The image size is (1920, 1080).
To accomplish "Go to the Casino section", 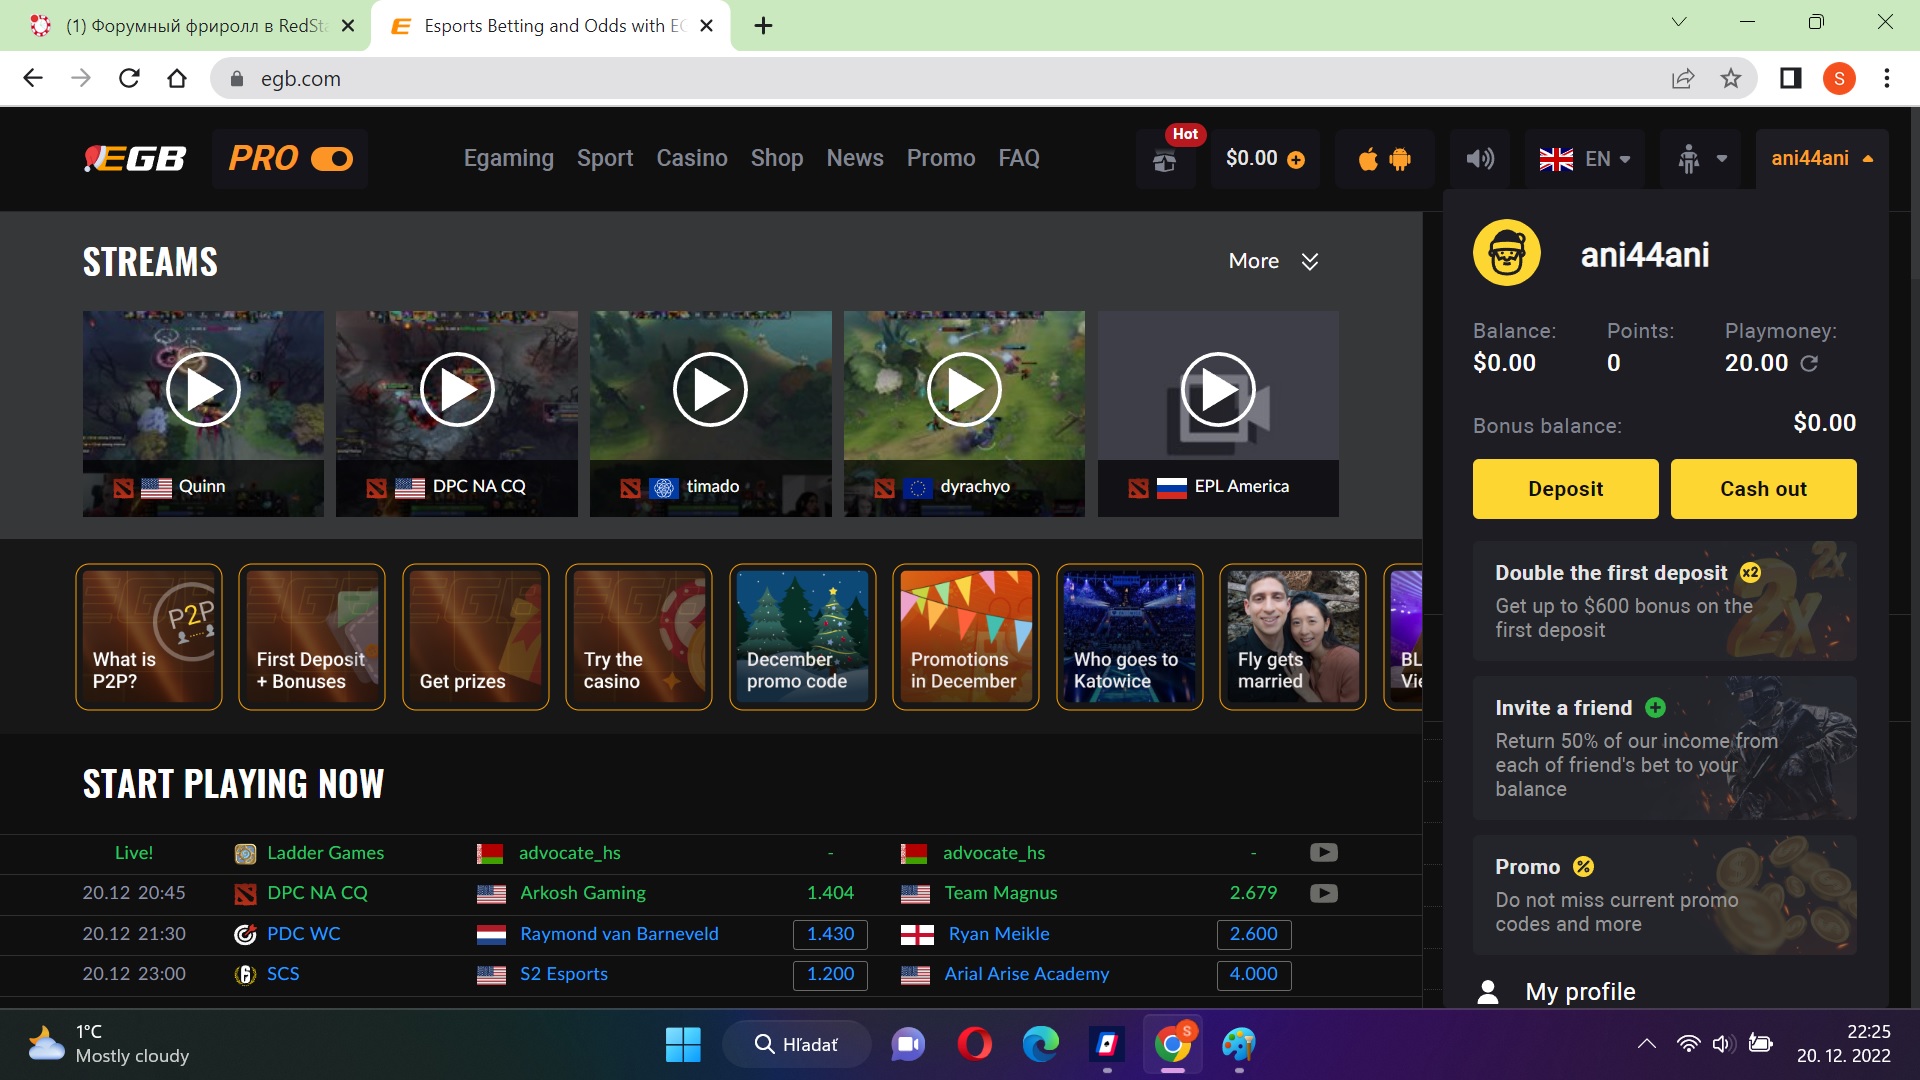I will [692, 158].
